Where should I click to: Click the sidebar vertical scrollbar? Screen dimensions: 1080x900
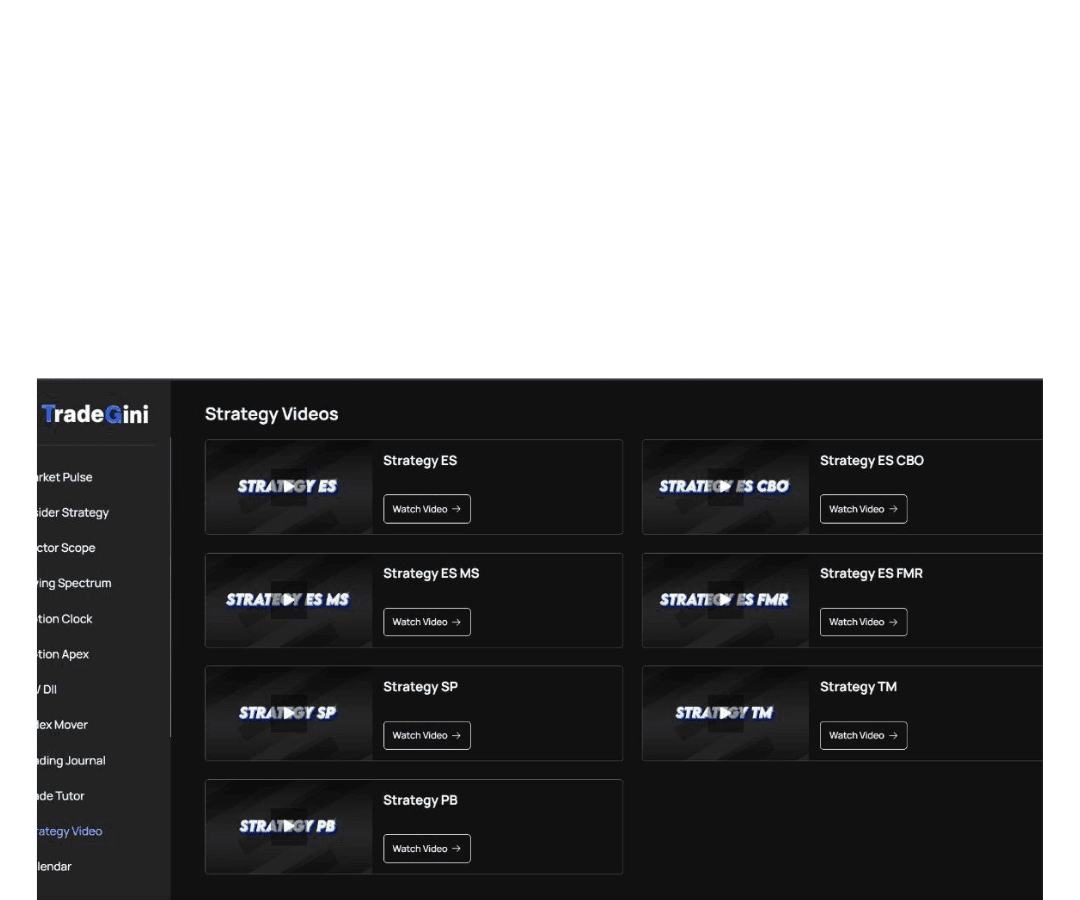tap(170, 590)
